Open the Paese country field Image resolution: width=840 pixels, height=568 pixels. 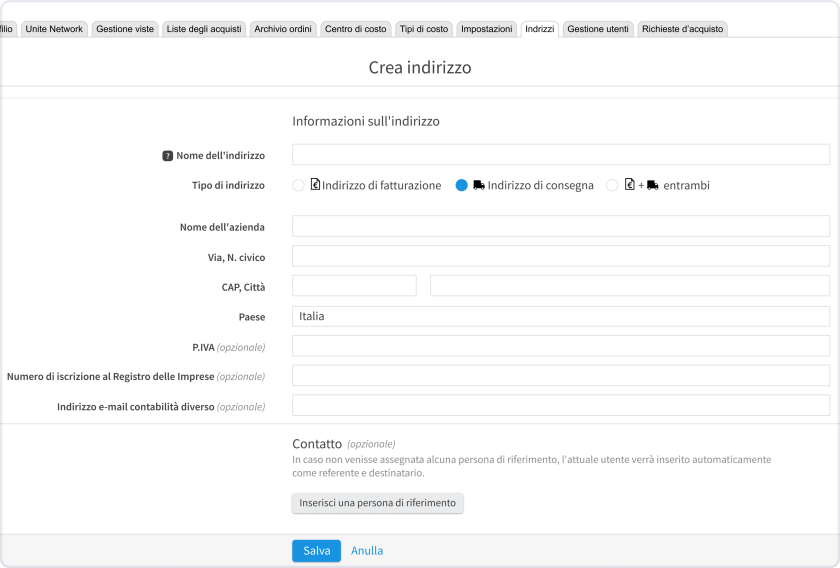[x=560, y=316]
